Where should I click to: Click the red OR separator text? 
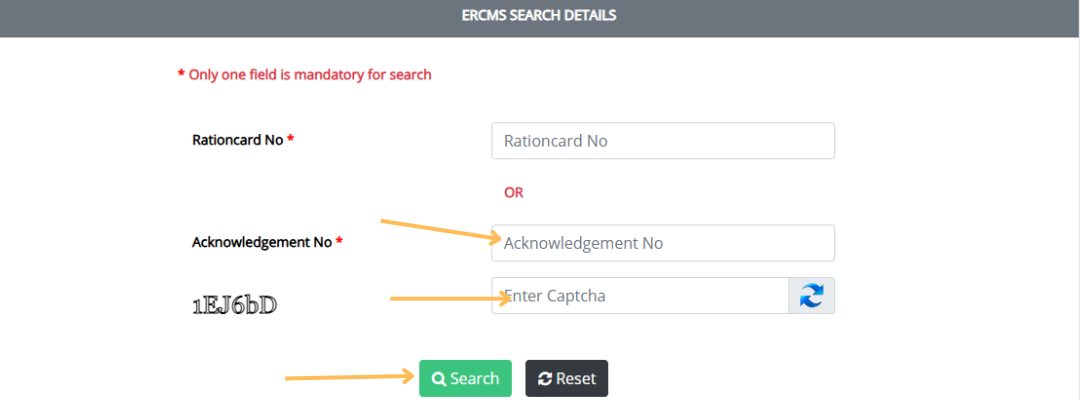[x=513, y=192]
